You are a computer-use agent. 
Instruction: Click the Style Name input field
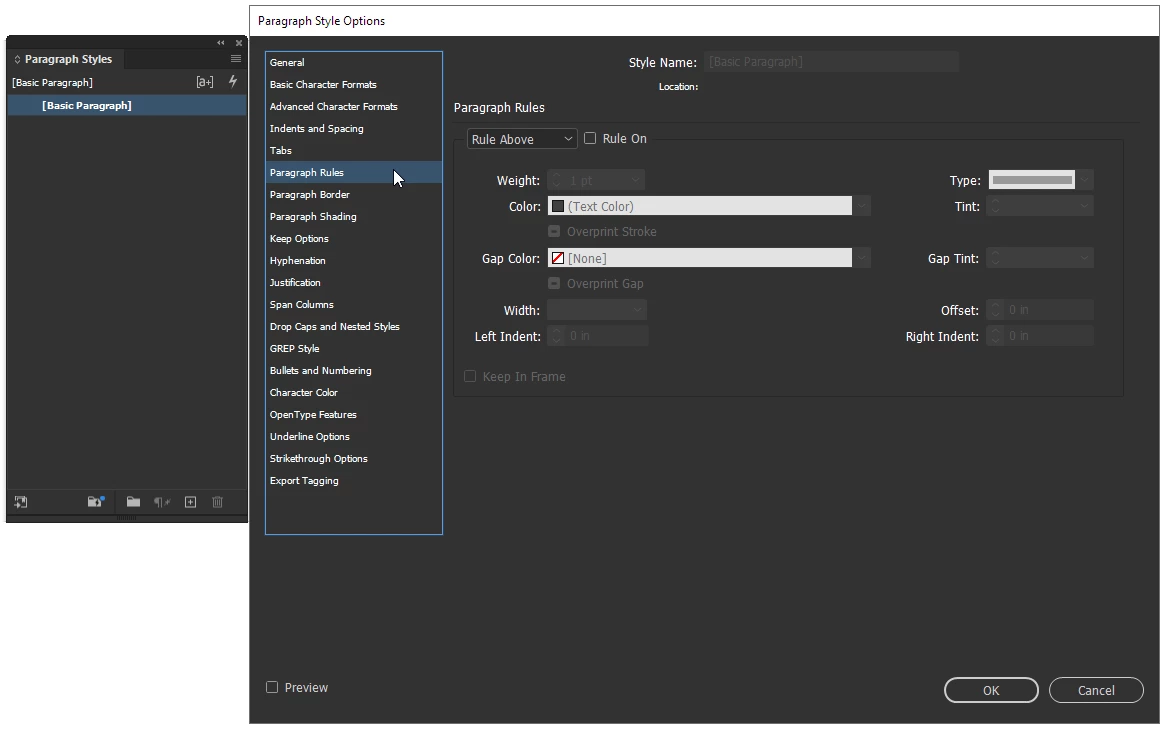point(831,62)
